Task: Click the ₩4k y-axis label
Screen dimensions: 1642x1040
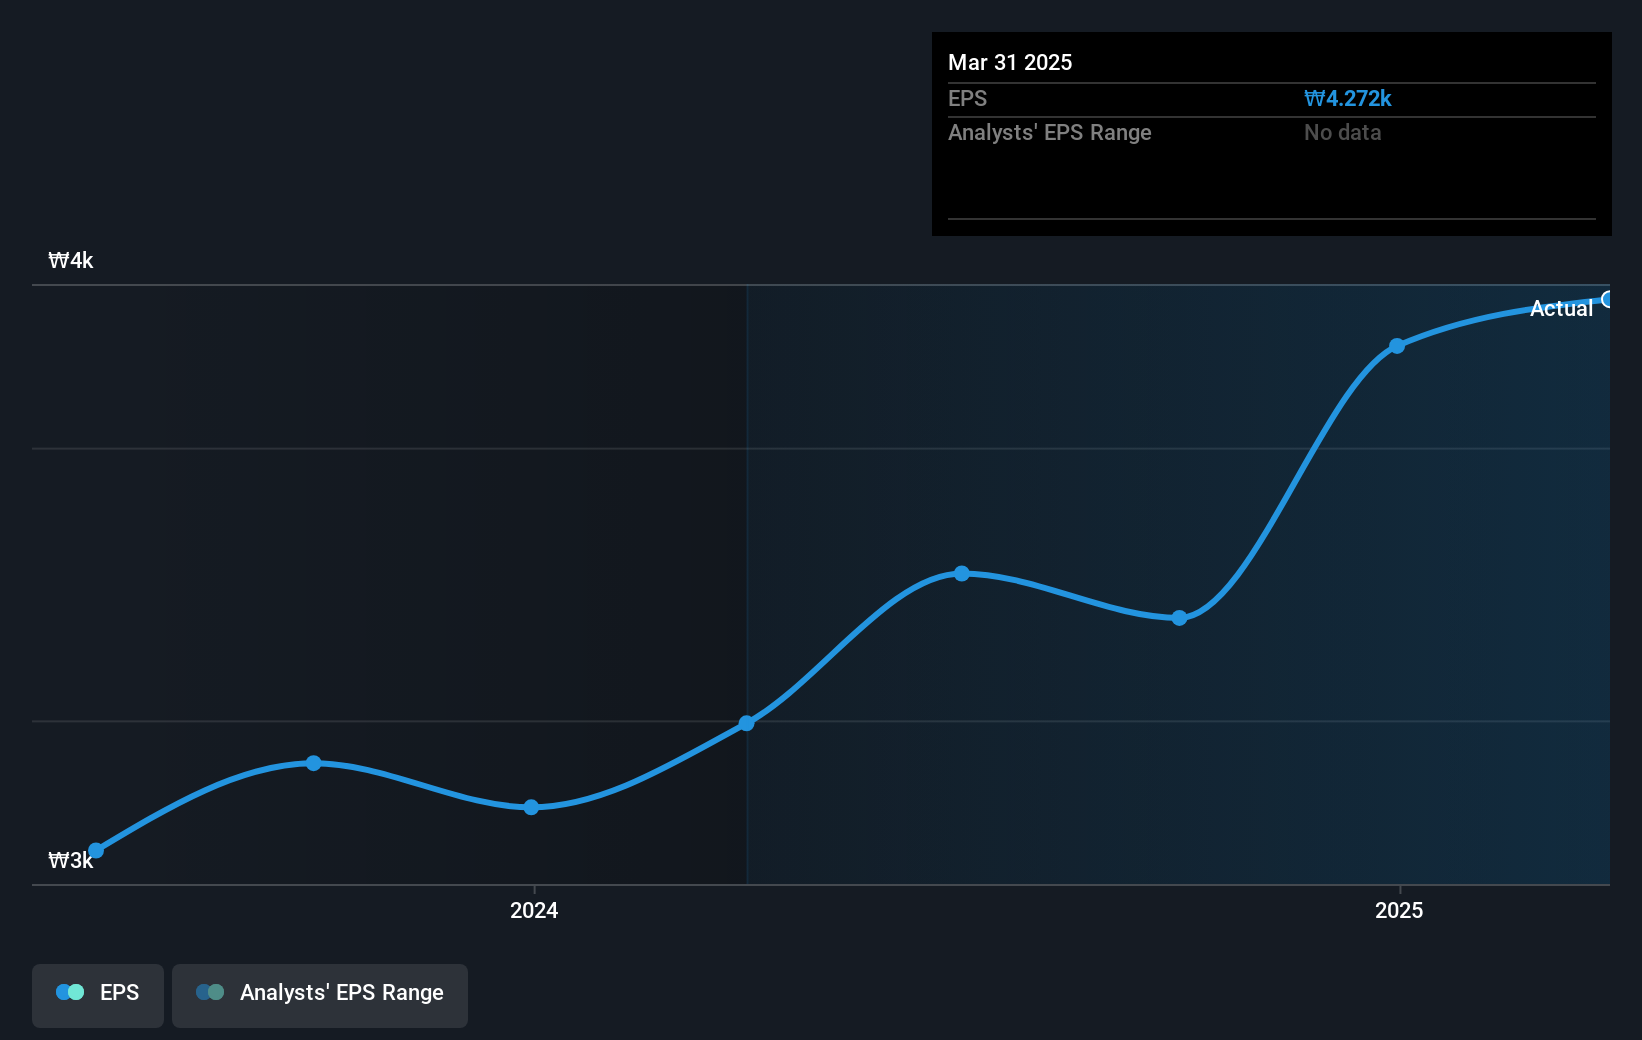Action: click(71, 261)
